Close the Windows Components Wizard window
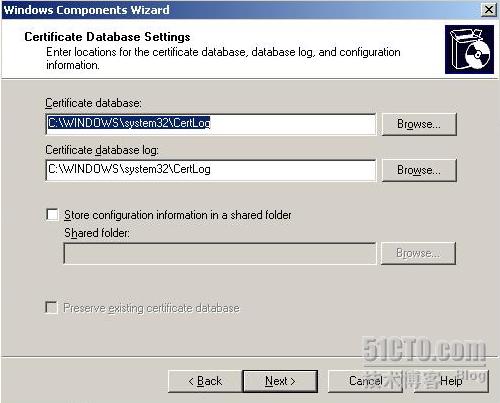Screen dimensions: 500x403 point(489,9)
